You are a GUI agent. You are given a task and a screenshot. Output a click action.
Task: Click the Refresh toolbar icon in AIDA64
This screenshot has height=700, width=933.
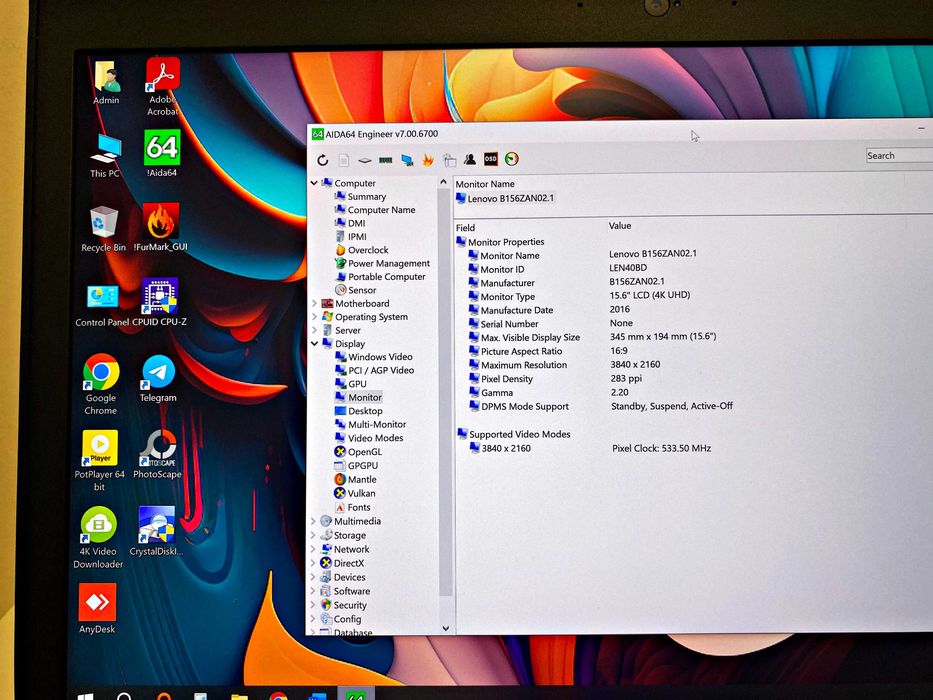pyautogui.click(x=323, y=160)
